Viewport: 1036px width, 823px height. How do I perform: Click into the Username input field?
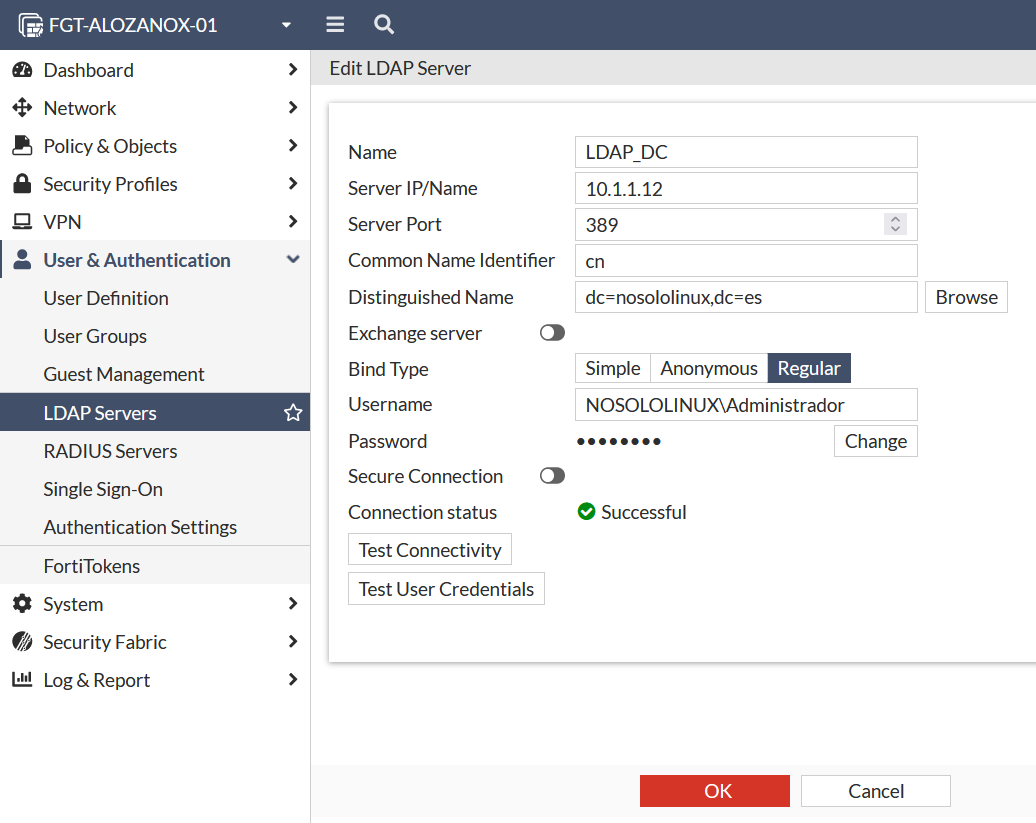745,405
